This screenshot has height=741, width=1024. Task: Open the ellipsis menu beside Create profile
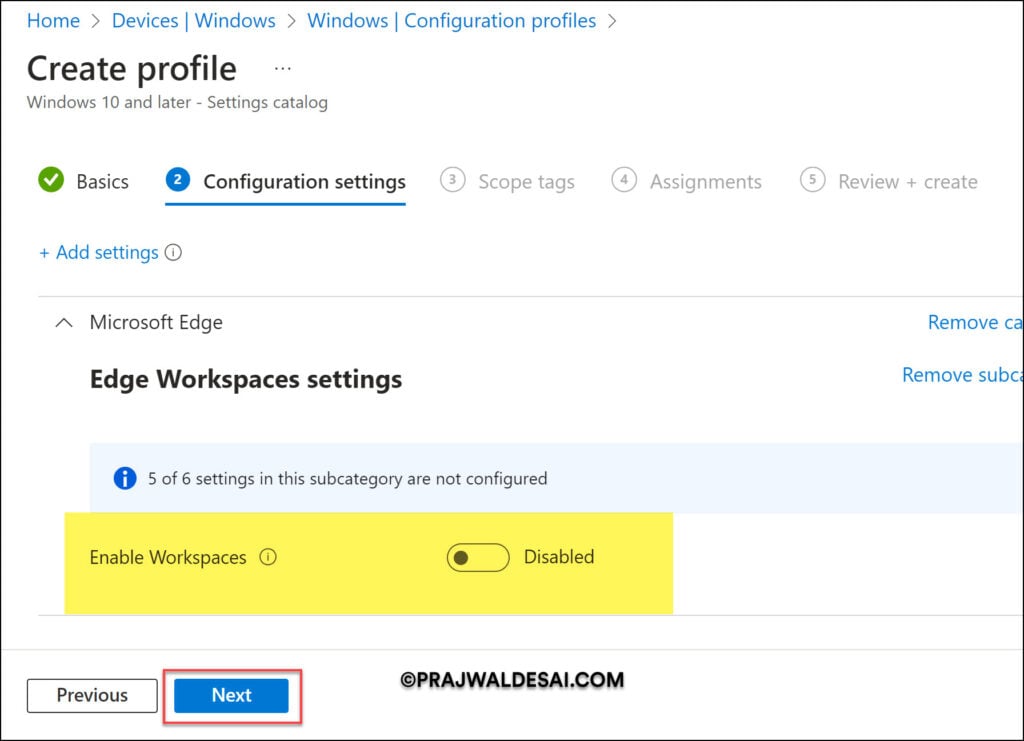[282, 69]
